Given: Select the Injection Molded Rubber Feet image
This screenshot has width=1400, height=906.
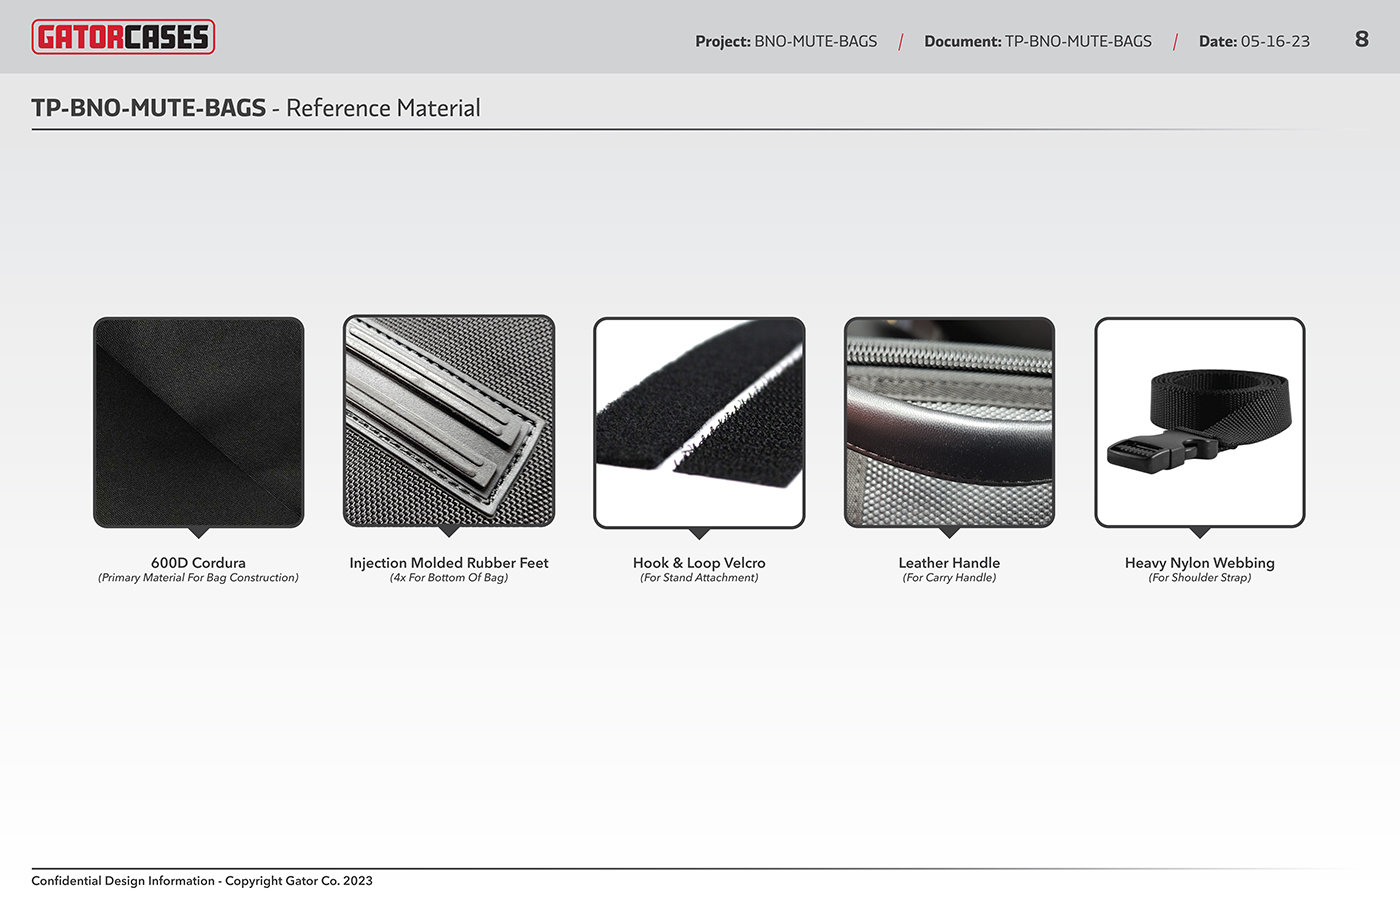Looking at the screenshot, I should (x=449, y=422).
